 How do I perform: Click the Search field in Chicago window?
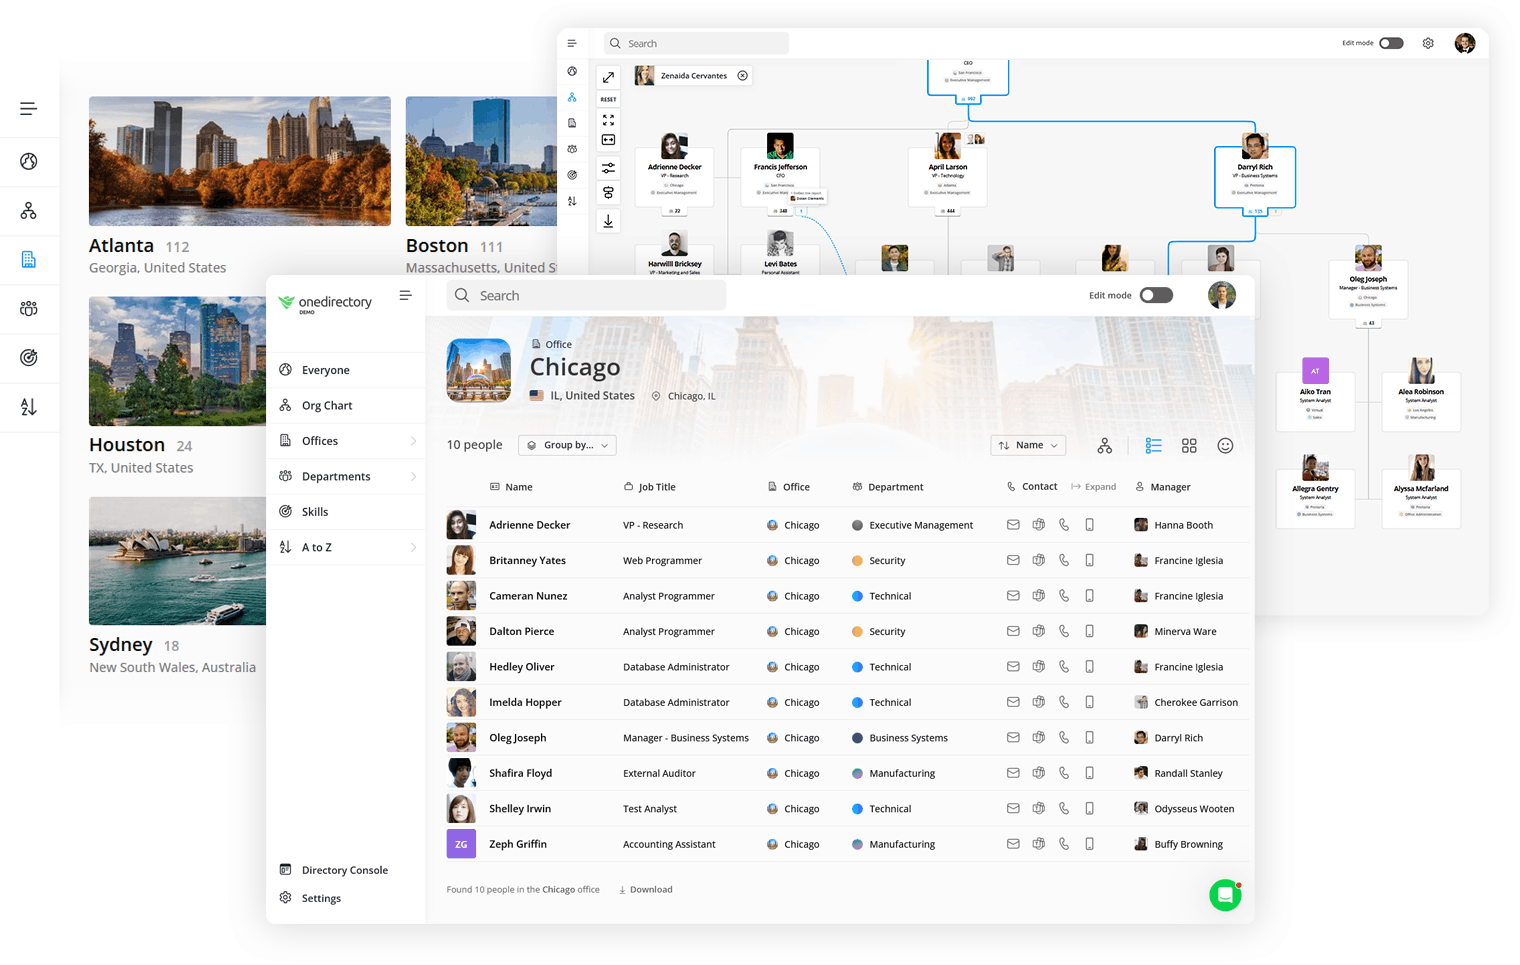[x=586, y=295]
